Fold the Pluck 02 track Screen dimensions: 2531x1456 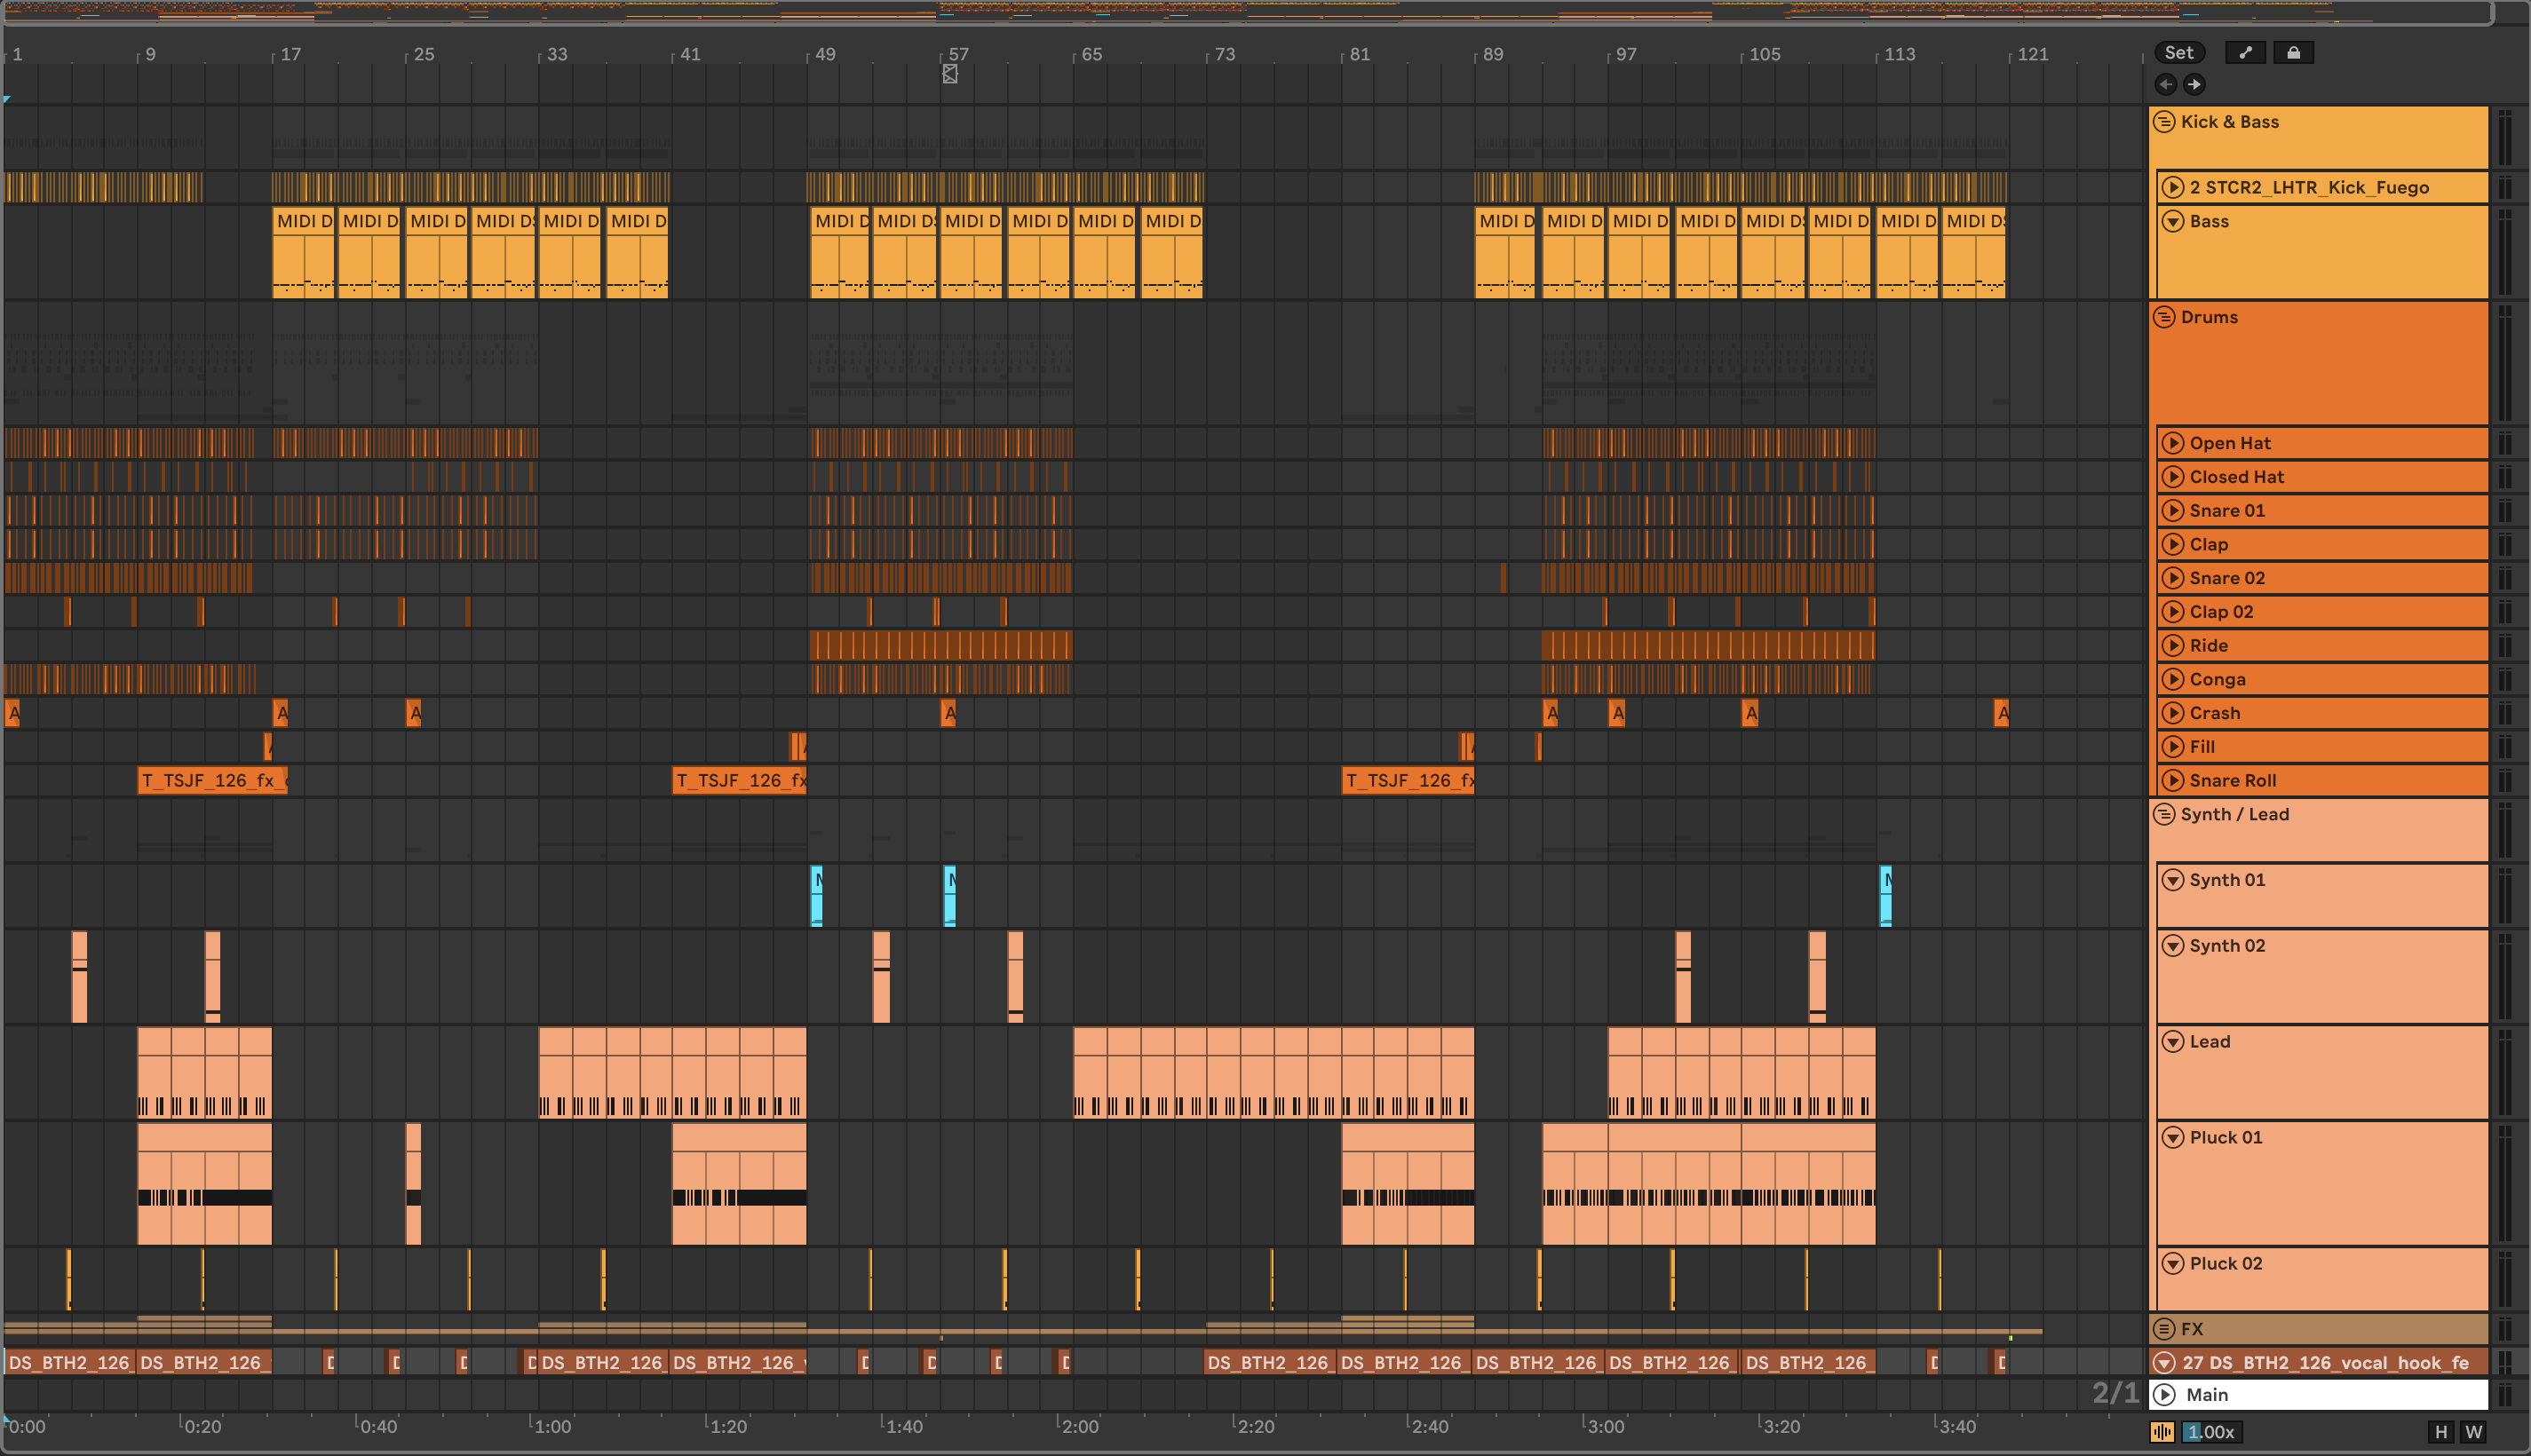tap(2173, 1264)
